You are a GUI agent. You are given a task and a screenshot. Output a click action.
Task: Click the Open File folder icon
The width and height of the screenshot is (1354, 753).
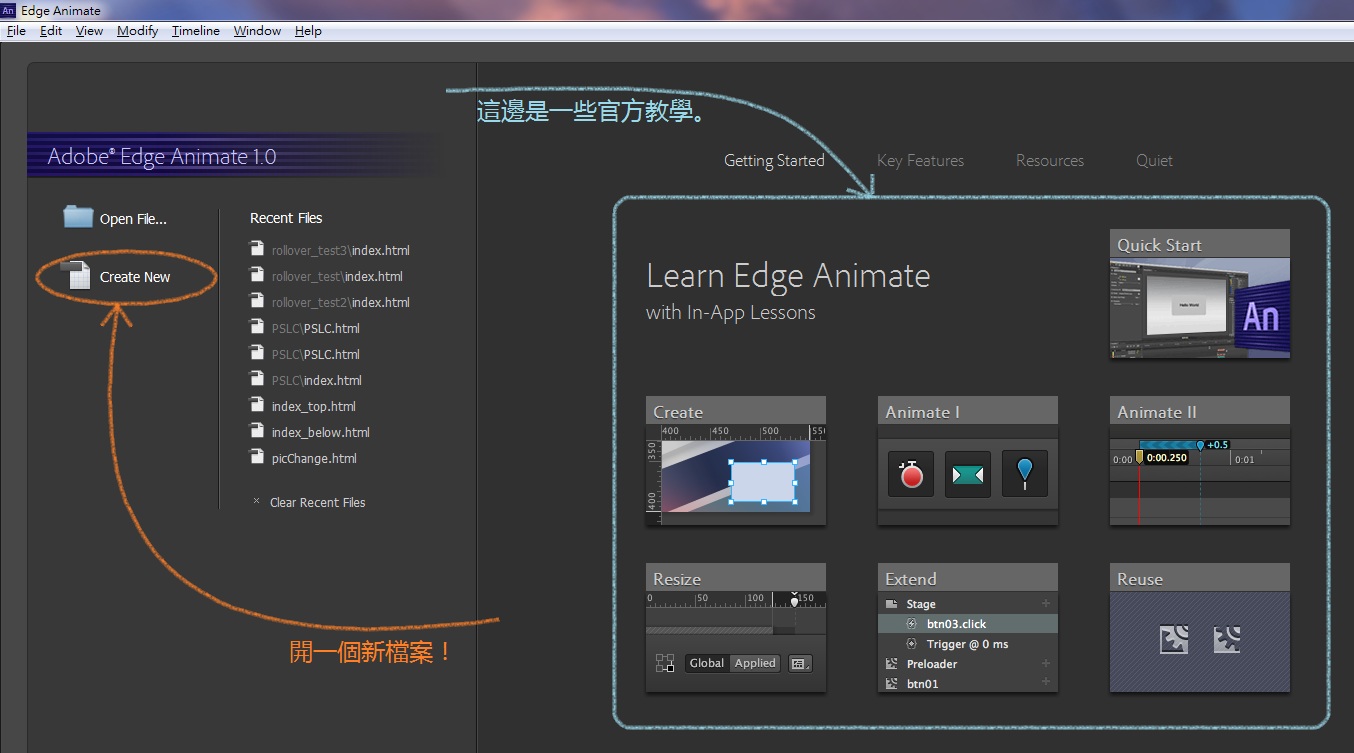tap(77, 217)
